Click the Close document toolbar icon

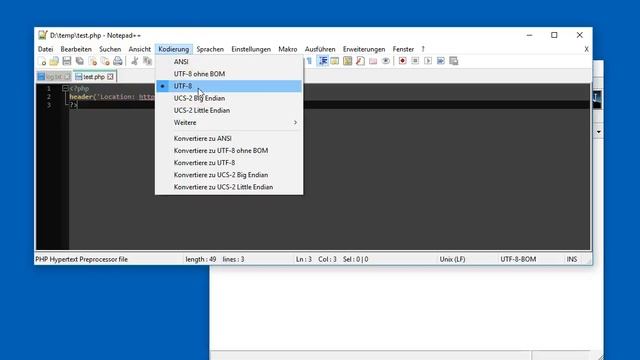click(x=93, y=61)
